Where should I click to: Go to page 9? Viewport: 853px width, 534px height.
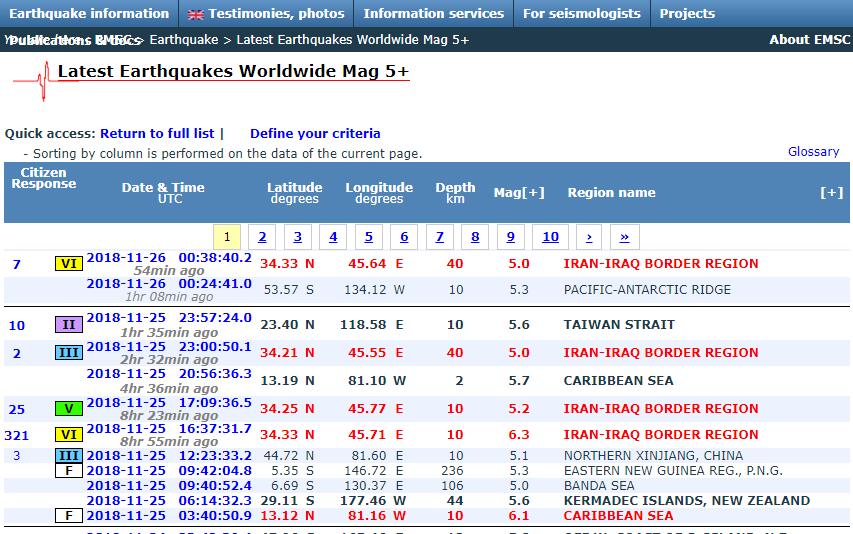511,237
